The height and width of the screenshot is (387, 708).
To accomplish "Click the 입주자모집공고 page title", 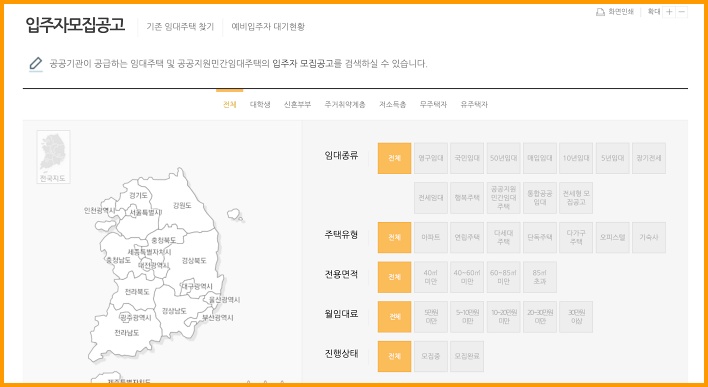I will click(x=75, y=25).
